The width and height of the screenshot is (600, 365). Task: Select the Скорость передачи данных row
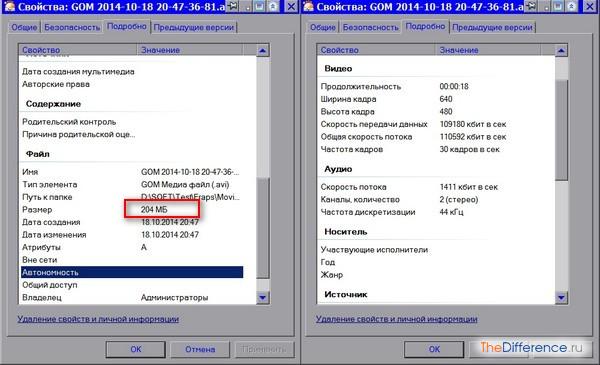point(430,124)
